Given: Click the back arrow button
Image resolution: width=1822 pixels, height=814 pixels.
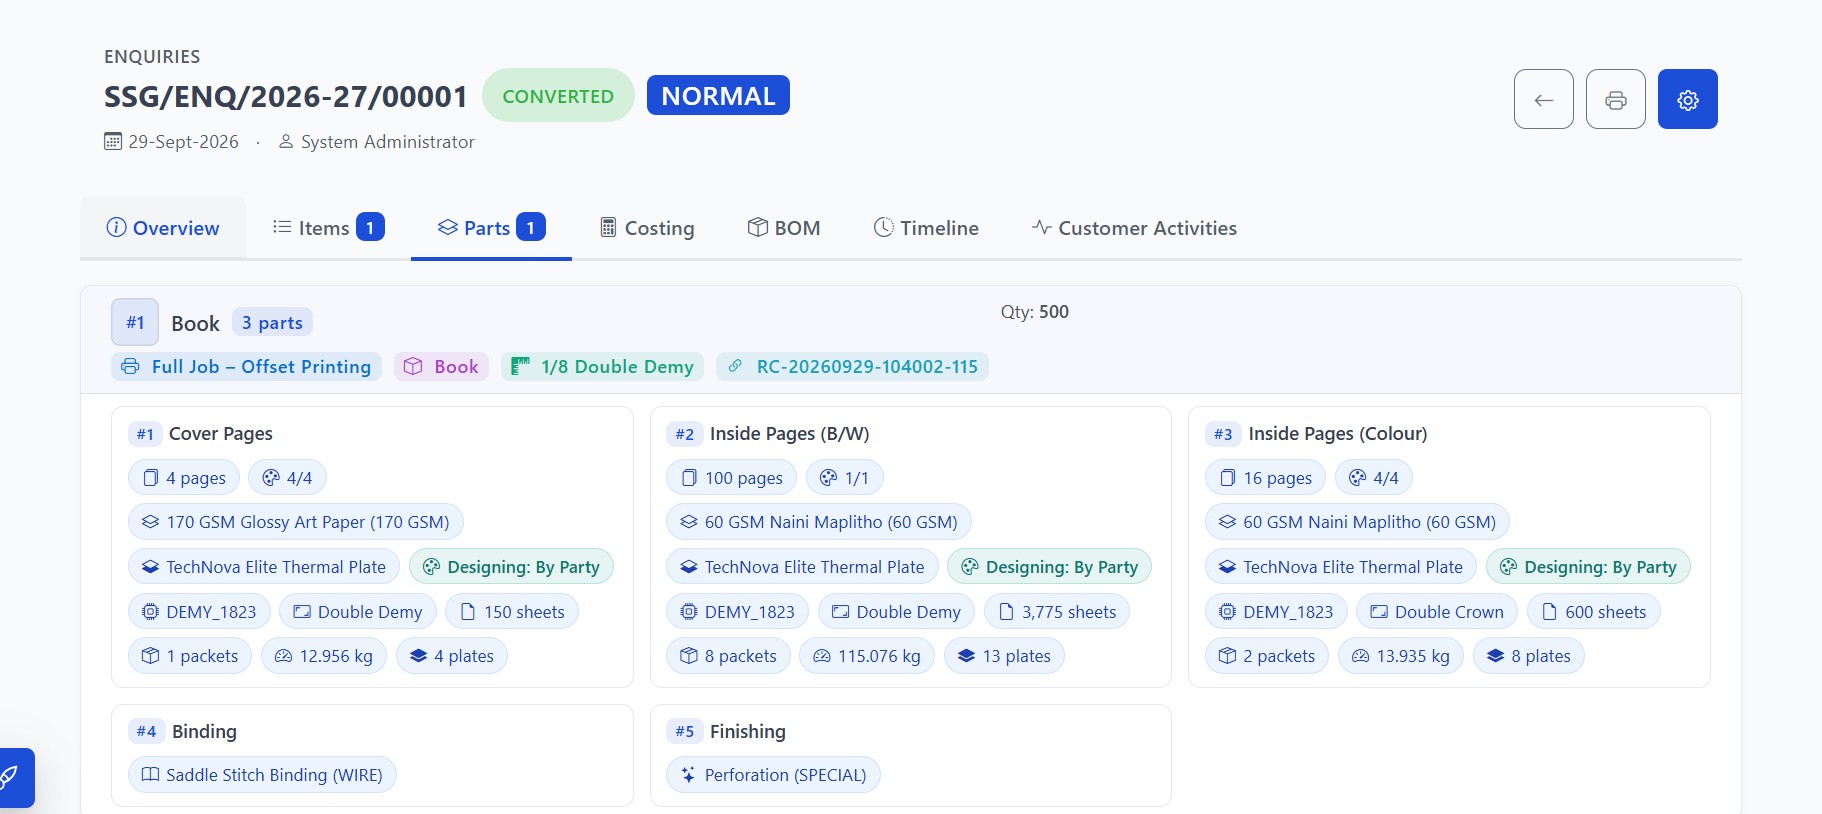Looking at the screenshot, I should click(1543, 99).
